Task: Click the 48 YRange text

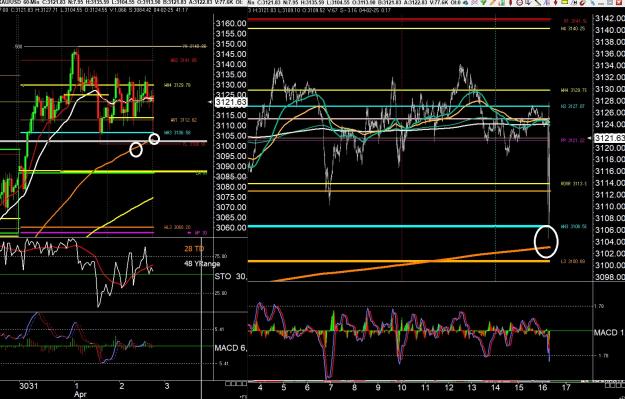Action: click(202, 263)
